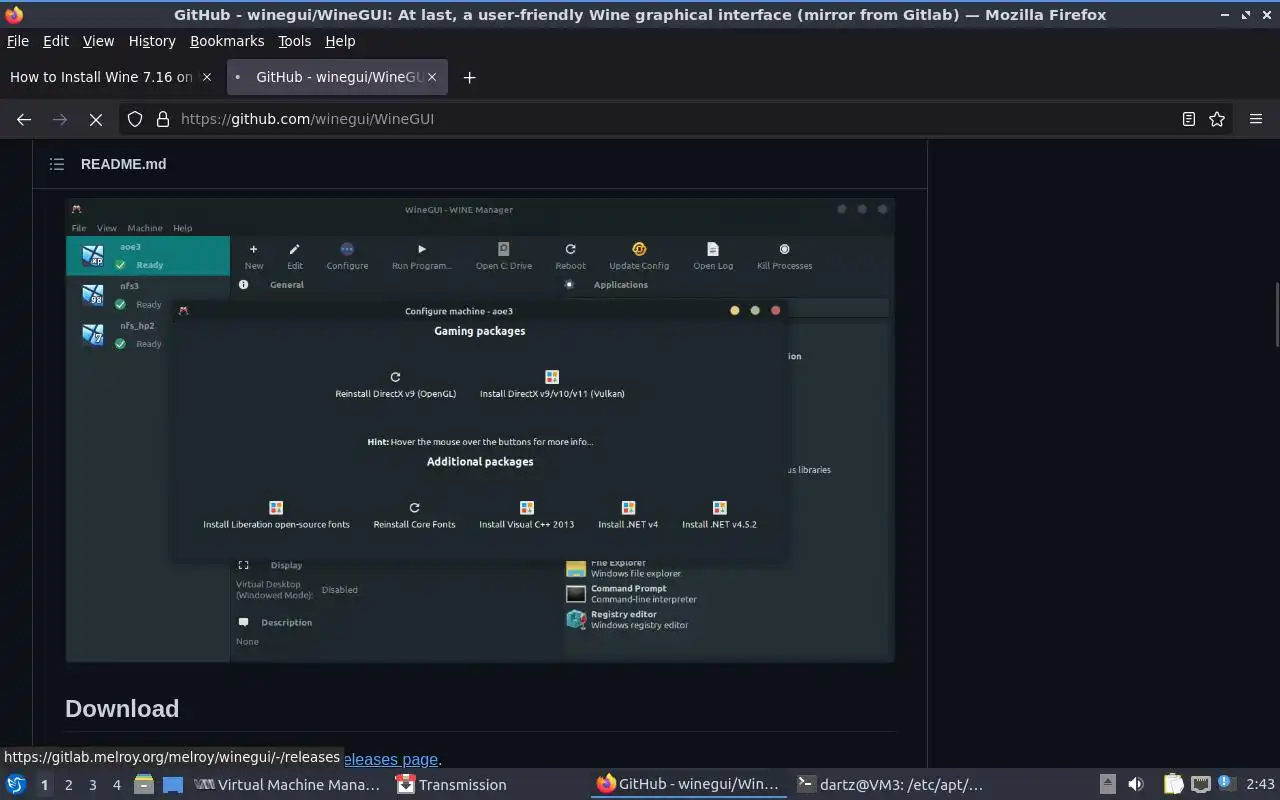Viewport: 1280px width, 800px height.
Task: Switch to virtual desktop 4
Action: (x=116, y=785)
